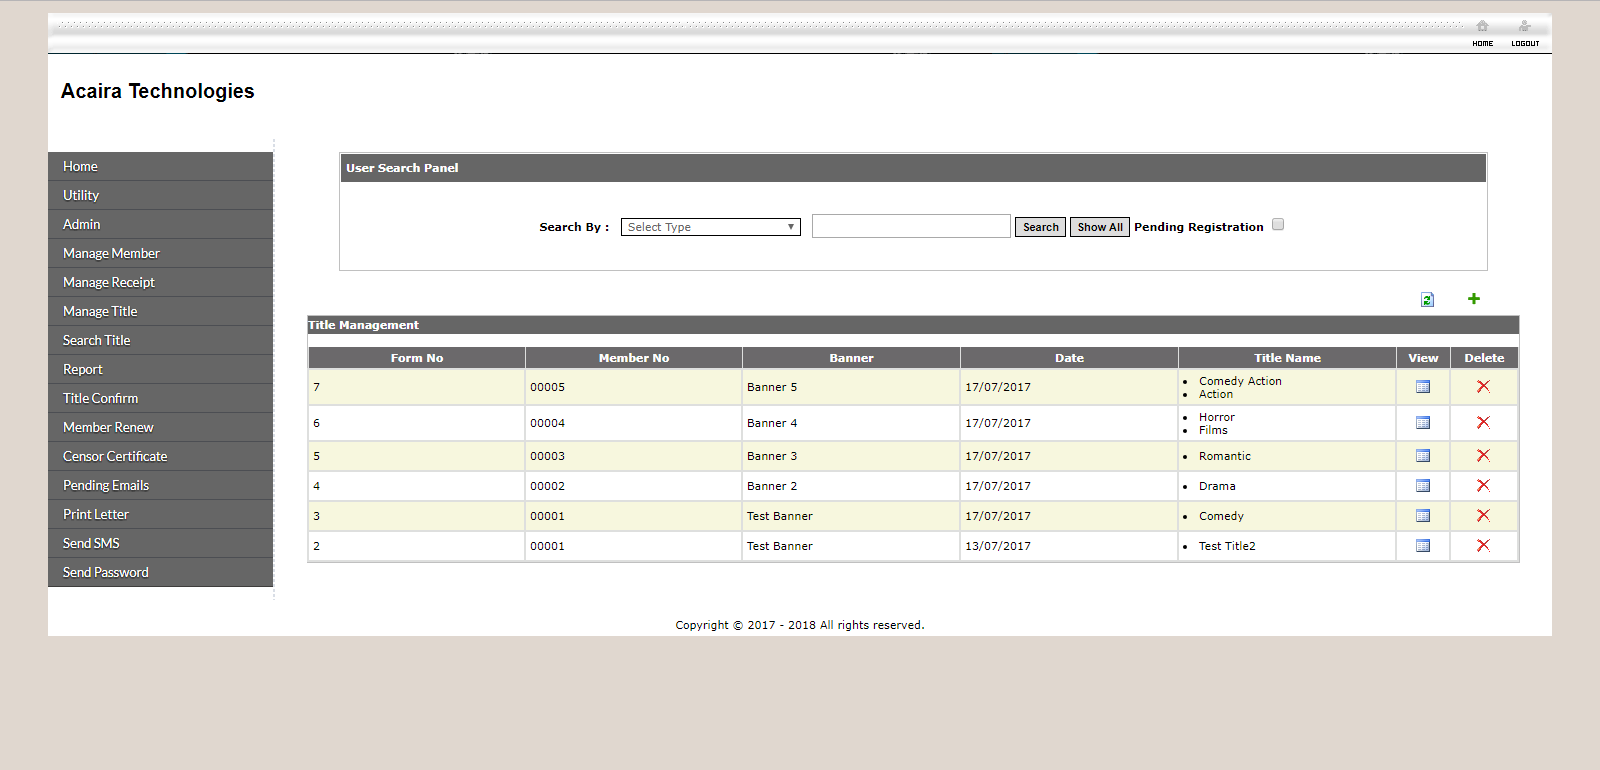Click the Home icon in top bar
Viewport: 1600px width, 770px height.
pyautogui.click(x=1482, y=27)
